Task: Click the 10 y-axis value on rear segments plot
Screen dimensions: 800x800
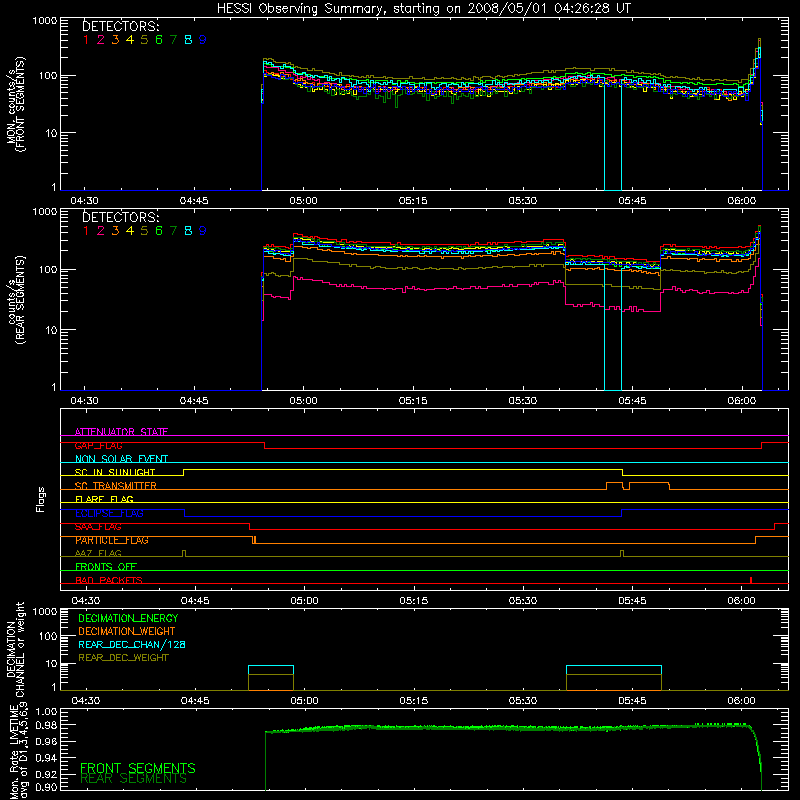Action: click(51, 330)
